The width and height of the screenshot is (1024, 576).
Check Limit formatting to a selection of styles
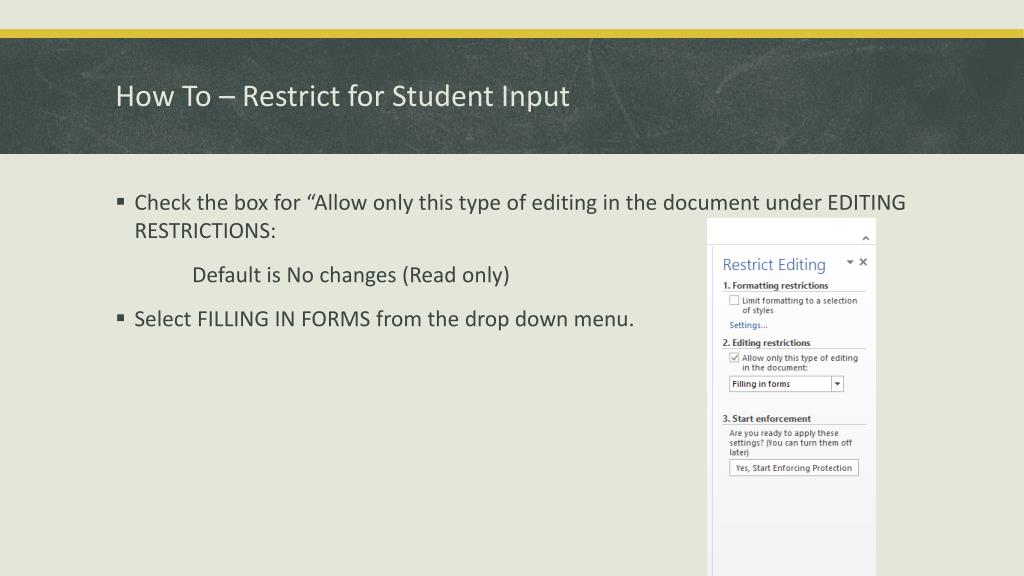734,300
